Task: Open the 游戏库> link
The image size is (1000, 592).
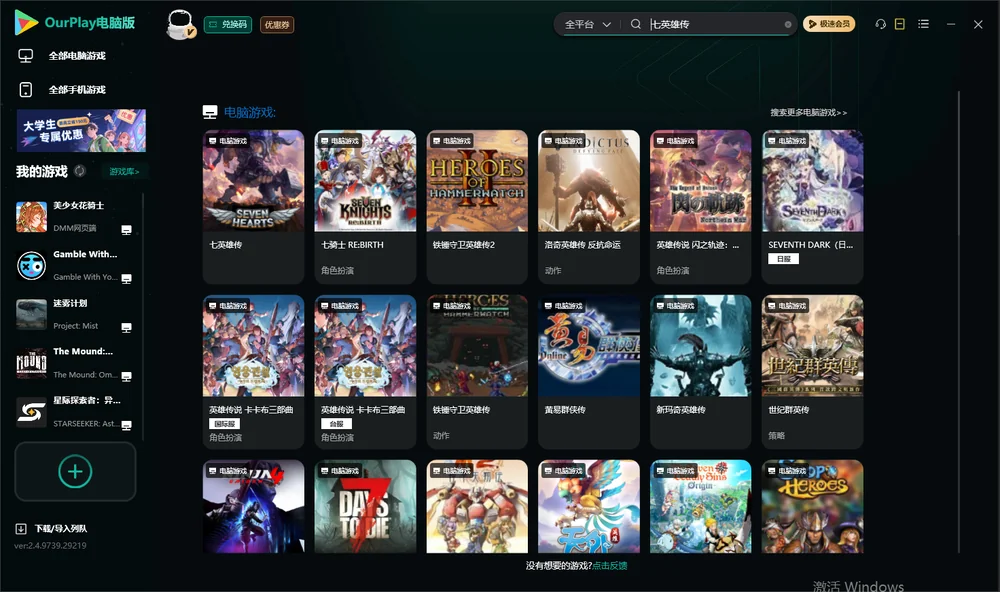Action: pos(124,171)
